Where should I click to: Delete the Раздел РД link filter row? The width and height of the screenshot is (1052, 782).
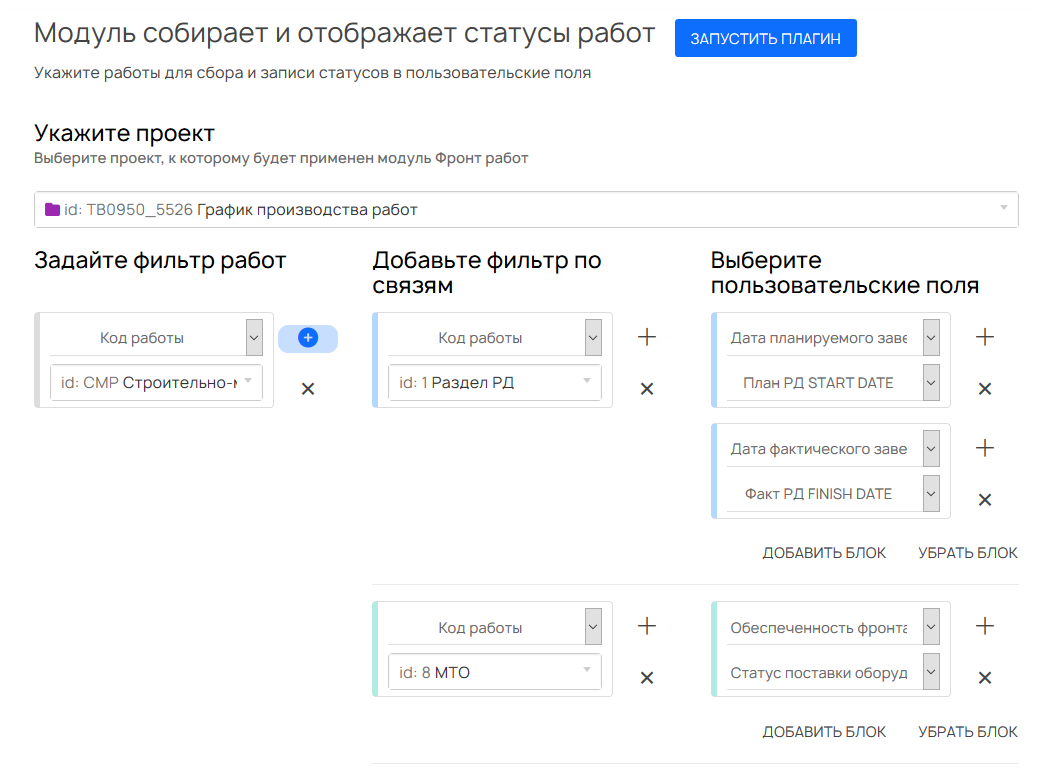pos(647,389)
